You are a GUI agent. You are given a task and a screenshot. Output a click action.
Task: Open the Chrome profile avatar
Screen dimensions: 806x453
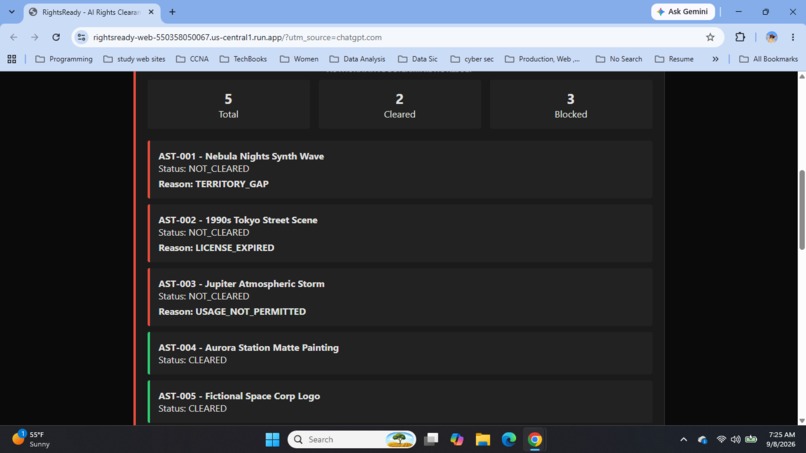click(x=771, y=37)
